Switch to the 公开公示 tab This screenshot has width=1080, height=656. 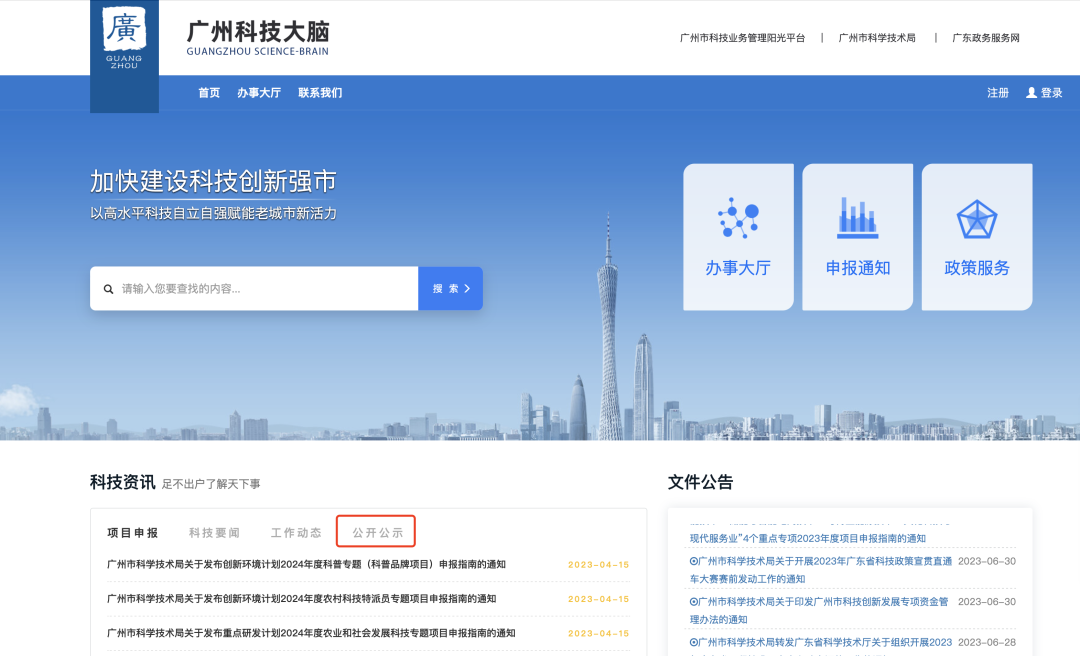[377, 533]
